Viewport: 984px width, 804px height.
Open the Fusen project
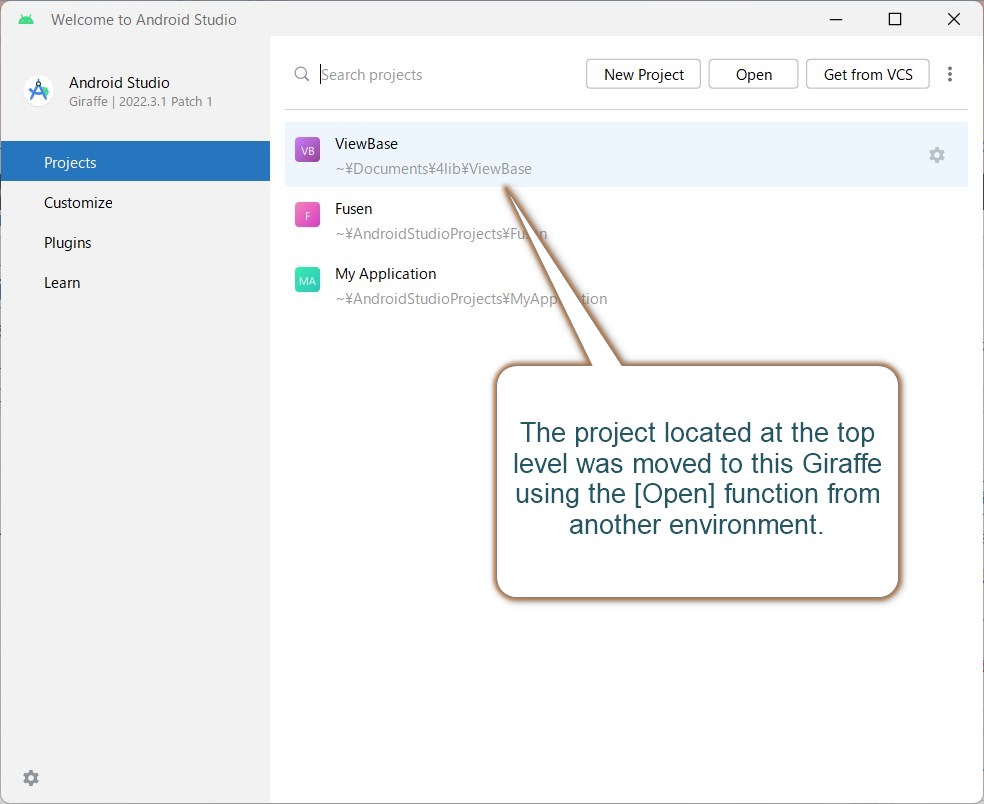626,220
